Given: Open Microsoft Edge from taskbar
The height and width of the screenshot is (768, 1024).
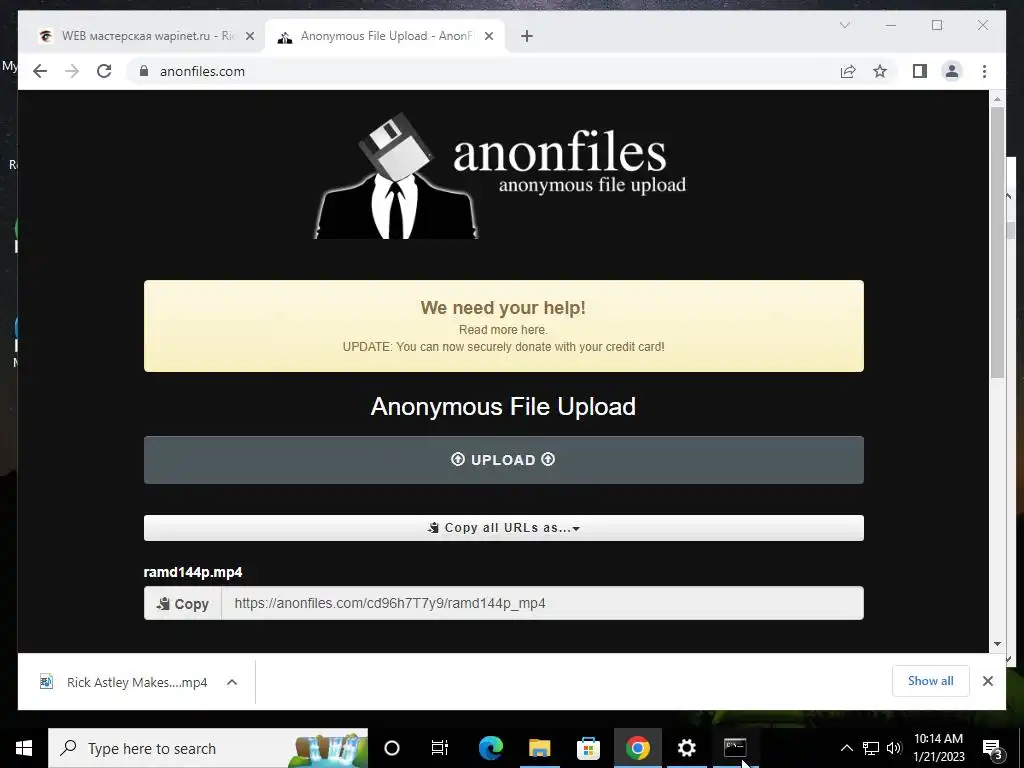Looking at the screenshot, I should pos(490,748).
